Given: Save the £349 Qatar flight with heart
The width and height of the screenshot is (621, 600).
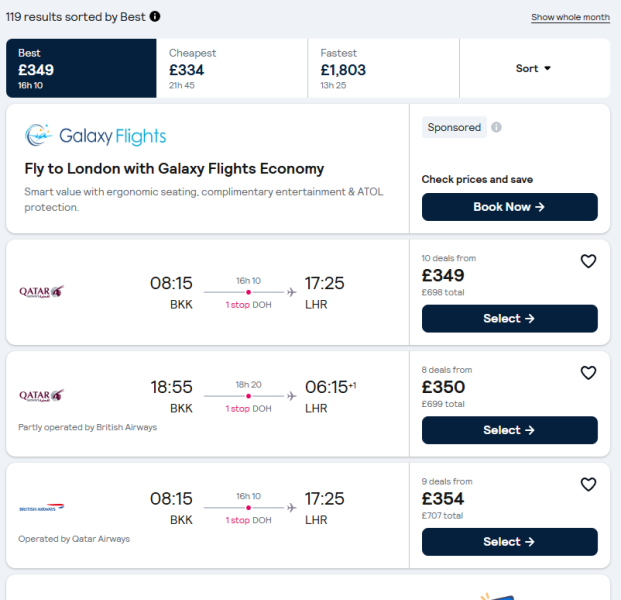Looking at the screenshot, I should tap(588, 261).
